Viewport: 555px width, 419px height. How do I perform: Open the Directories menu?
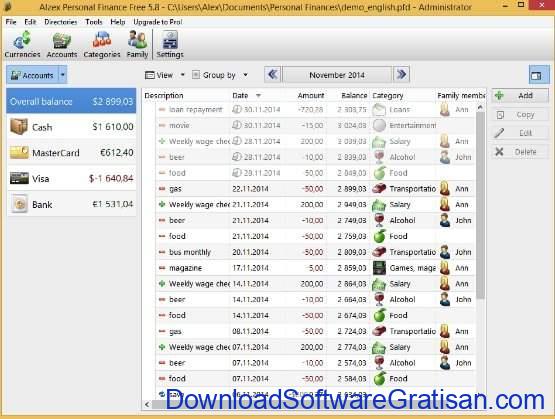[x=61, y=22]
